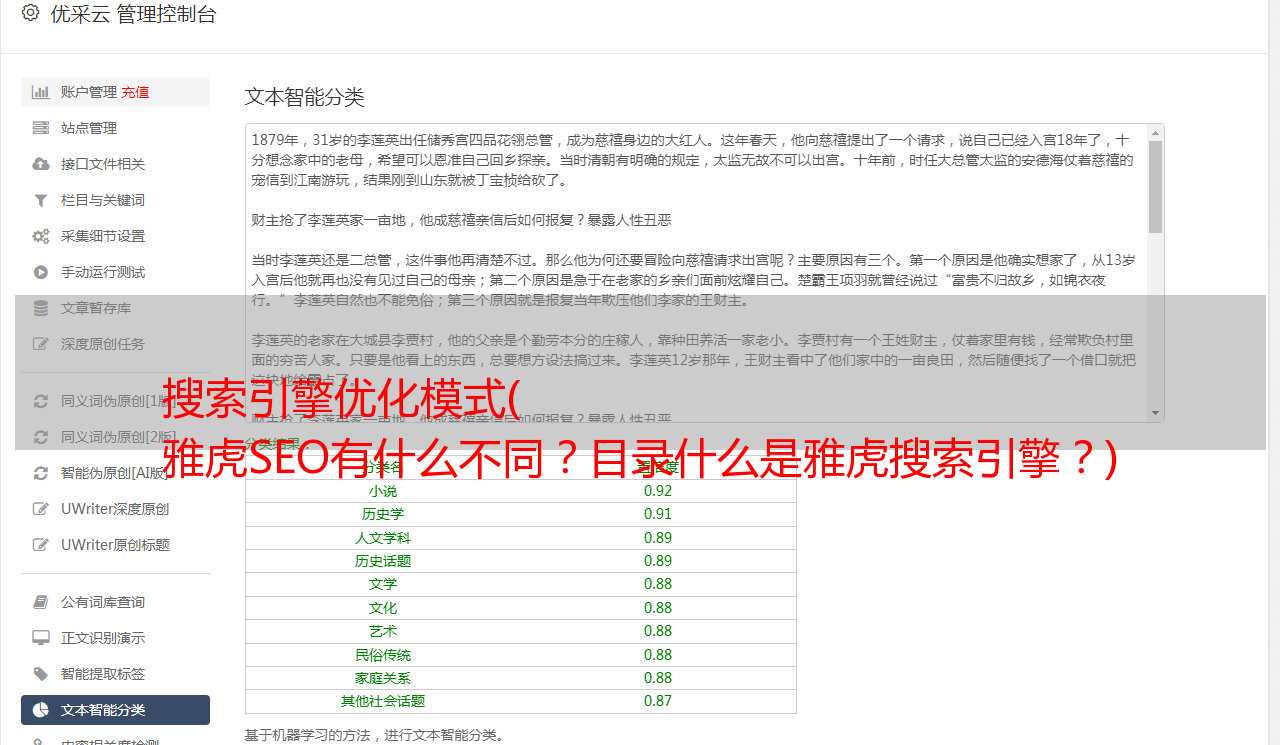1280x745 pixels.
Task: Click the play icon for 手动运行测试
Action: (x=41, y=272)
